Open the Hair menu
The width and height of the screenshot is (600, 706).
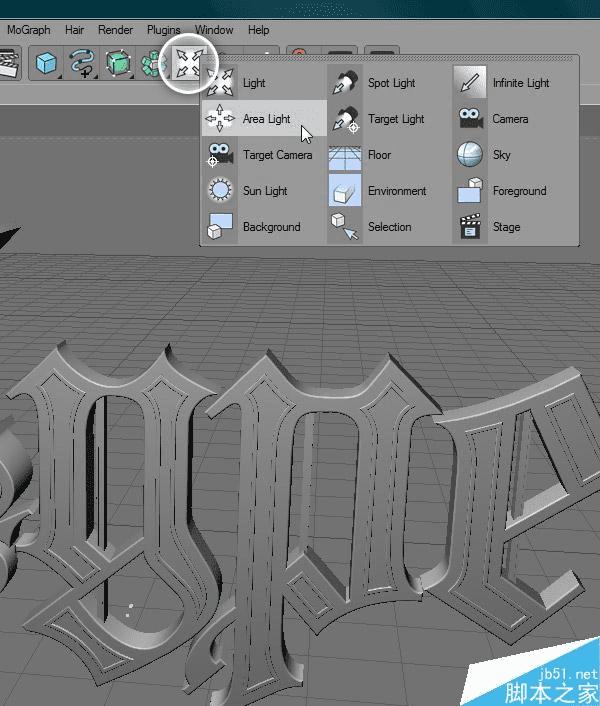click(x=74, y=30)
